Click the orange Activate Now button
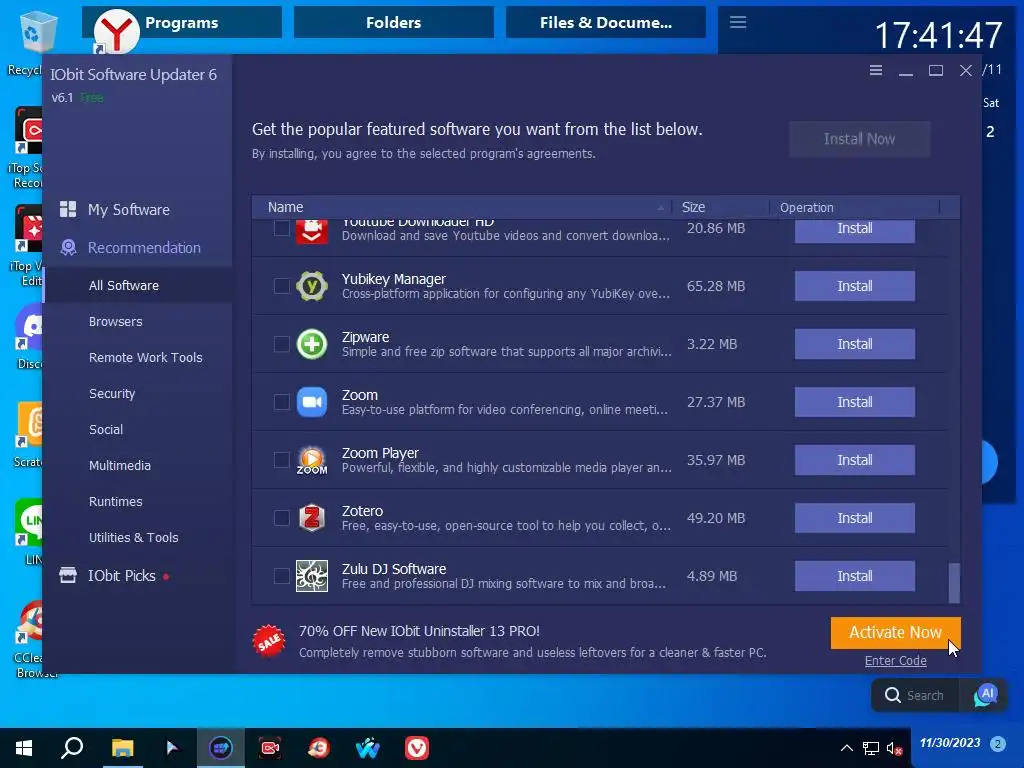 (x=895, y=633)
